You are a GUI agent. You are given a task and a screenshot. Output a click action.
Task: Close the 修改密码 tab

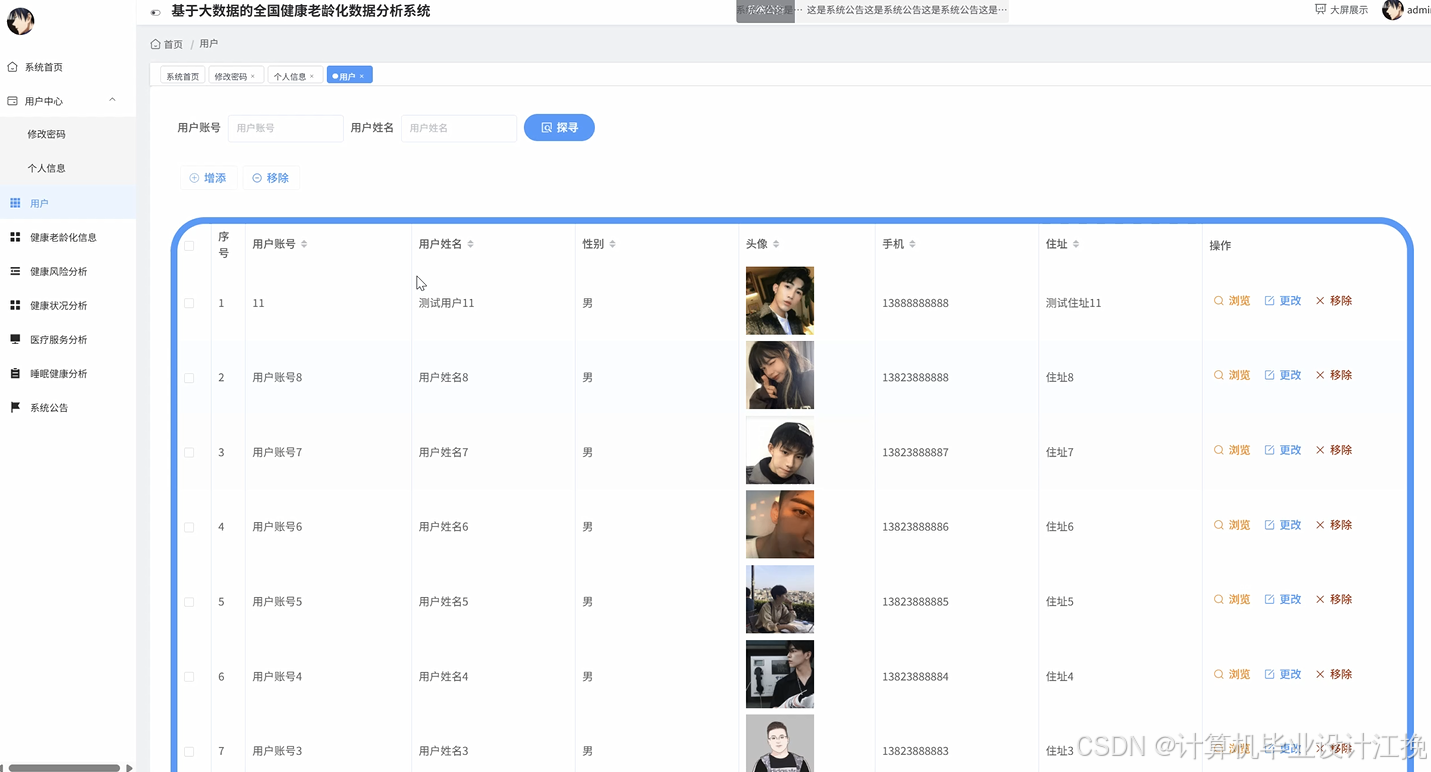(x=253, y=76)
